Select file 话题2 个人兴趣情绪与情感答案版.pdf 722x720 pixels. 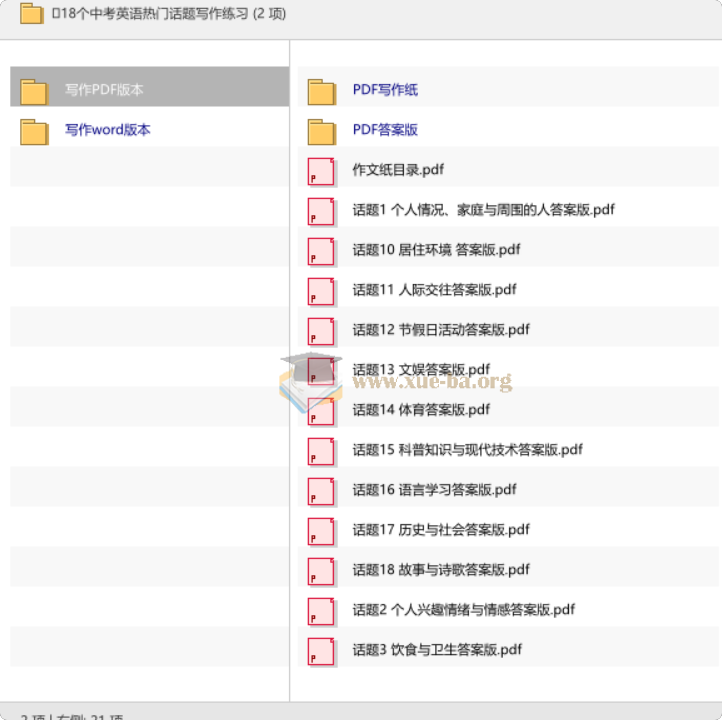click(x=463, y=610)
